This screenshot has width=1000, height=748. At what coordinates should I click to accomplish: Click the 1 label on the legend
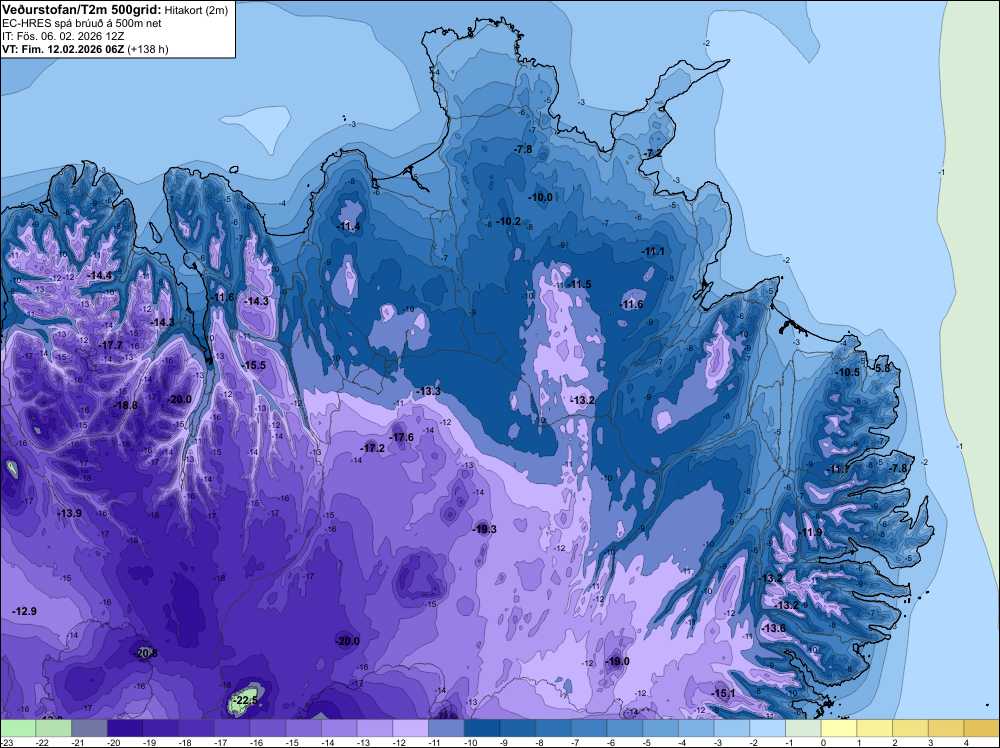click(860, 742)
